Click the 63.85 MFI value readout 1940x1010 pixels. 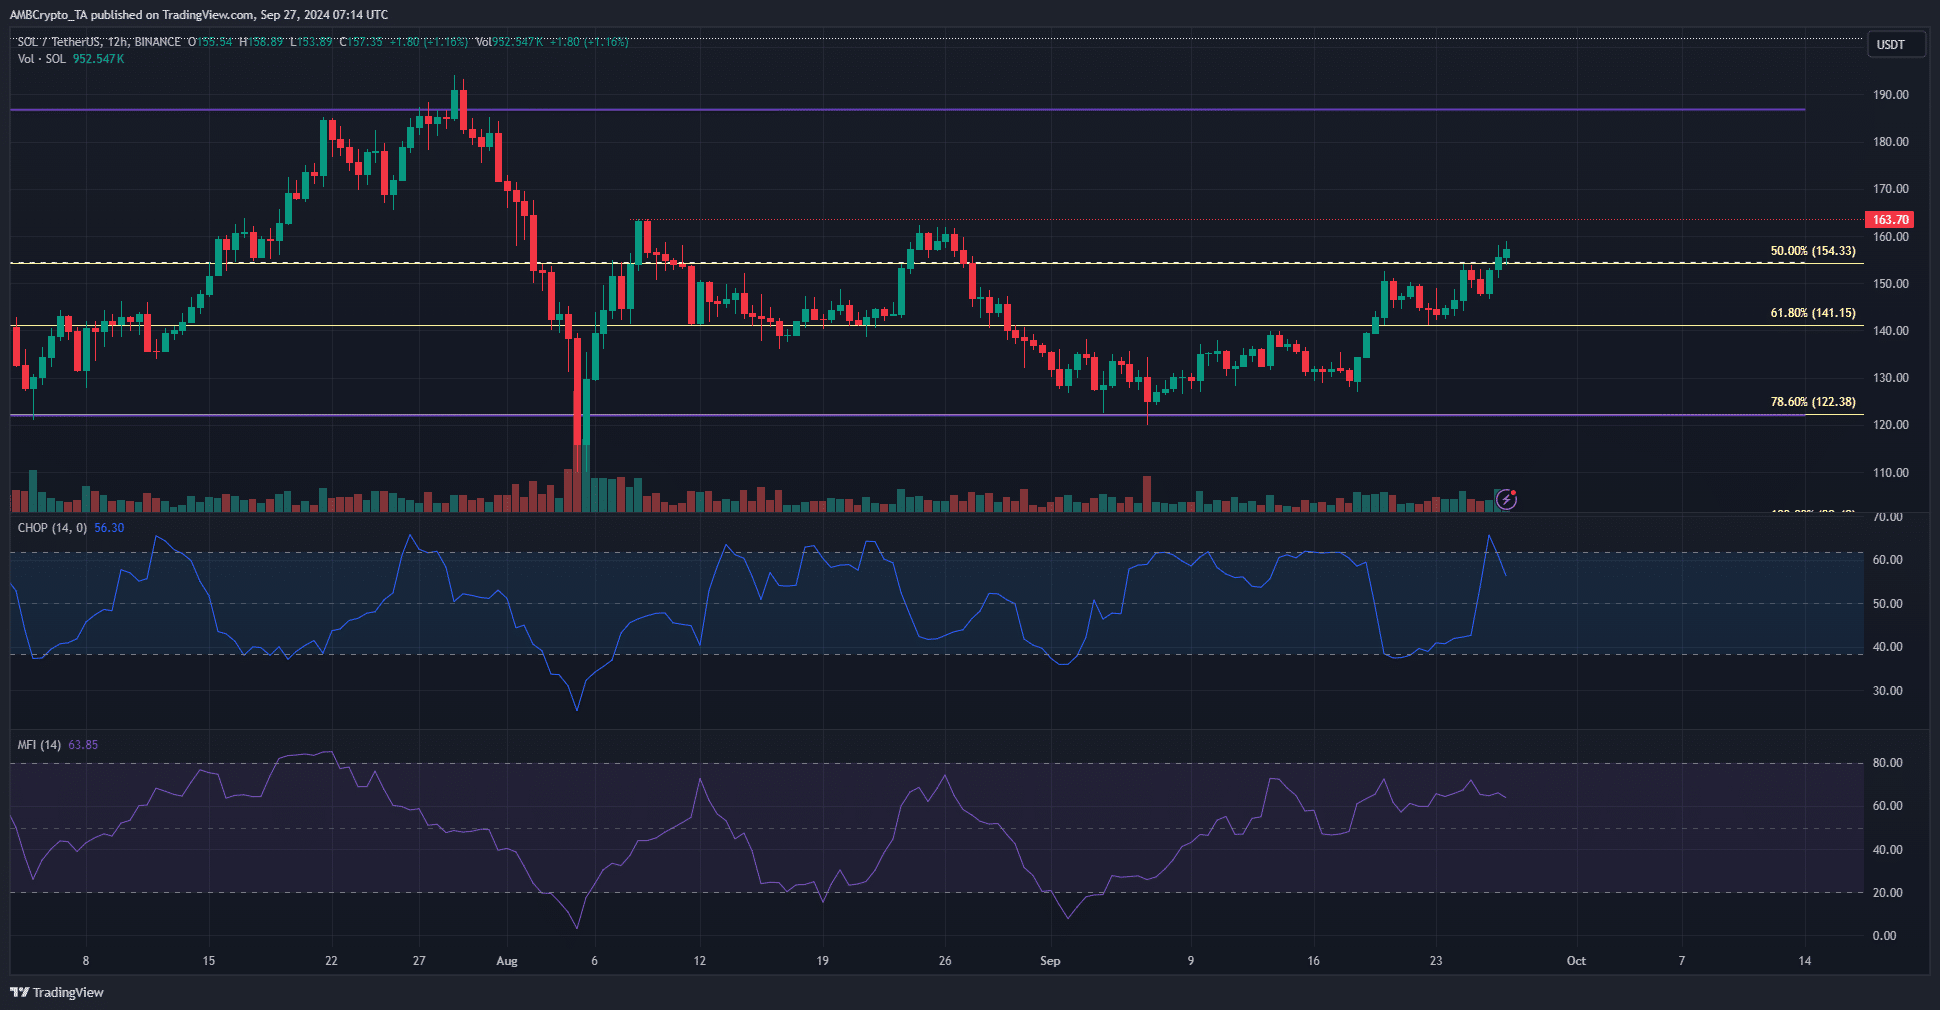coord(83,745)
